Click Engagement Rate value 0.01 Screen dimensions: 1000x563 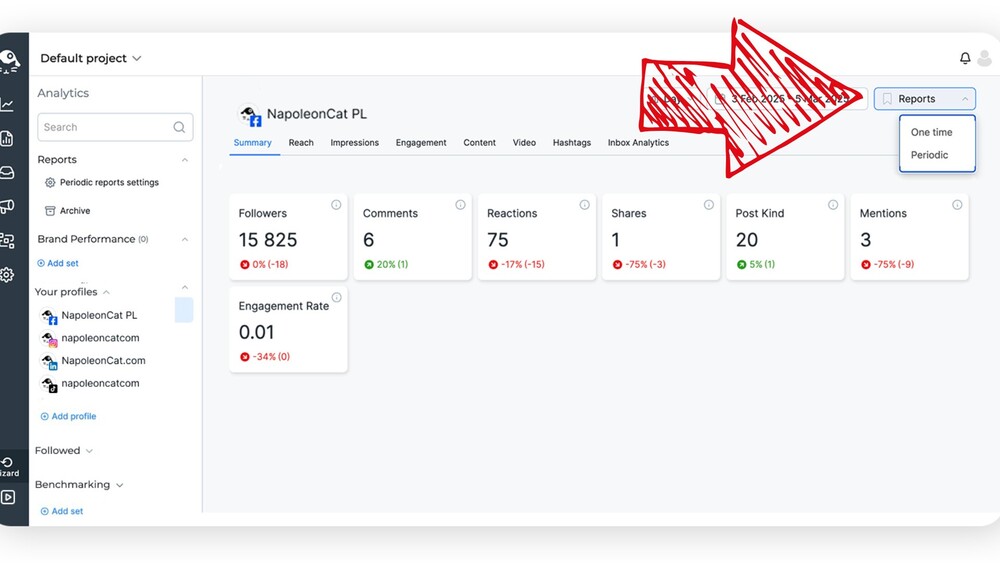[x=256, y=333]
